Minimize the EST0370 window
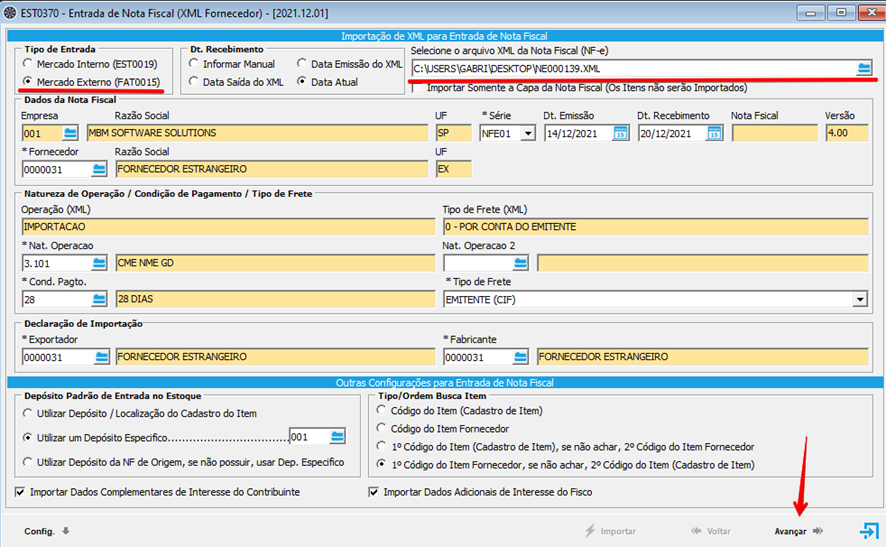Image resolution: width=886 pixels, height=547 pixels. pos(811,12)
